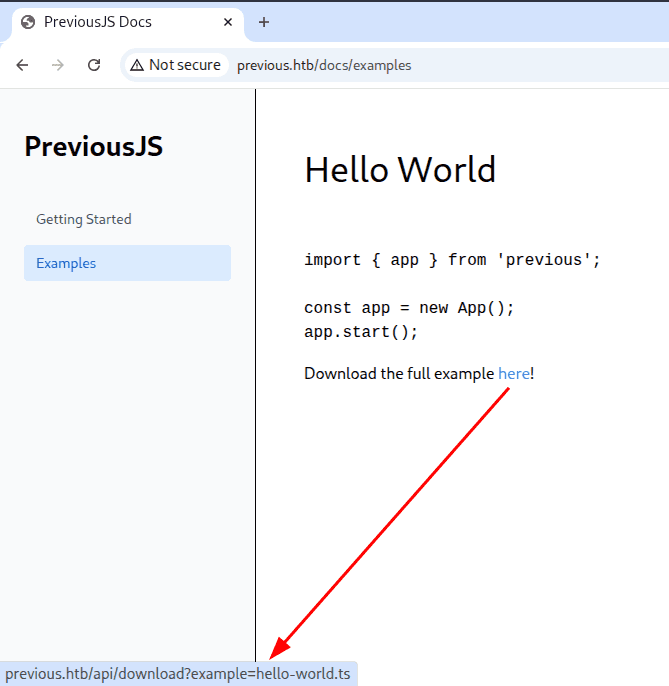
Task: Click the forward navigation arrow
Action: coord(58,65)
